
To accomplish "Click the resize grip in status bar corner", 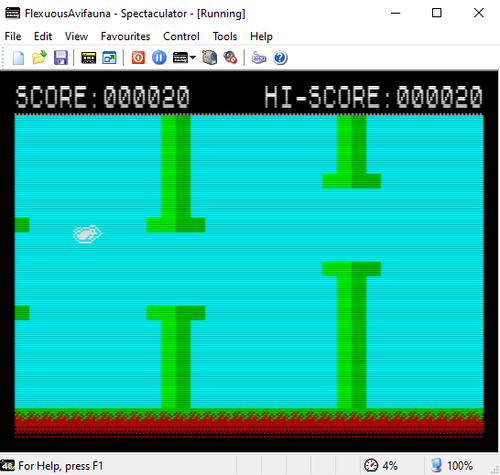I will [495, 470].
